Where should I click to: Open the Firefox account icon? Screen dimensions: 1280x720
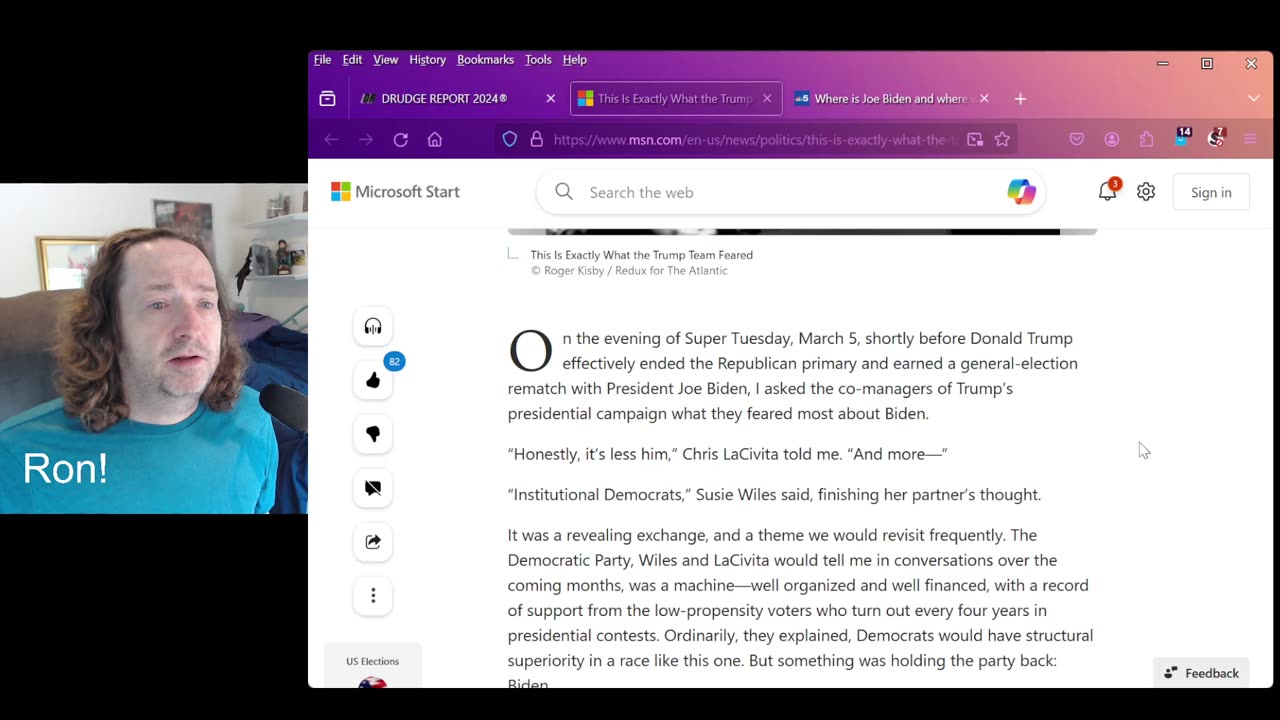(1112, 140)
